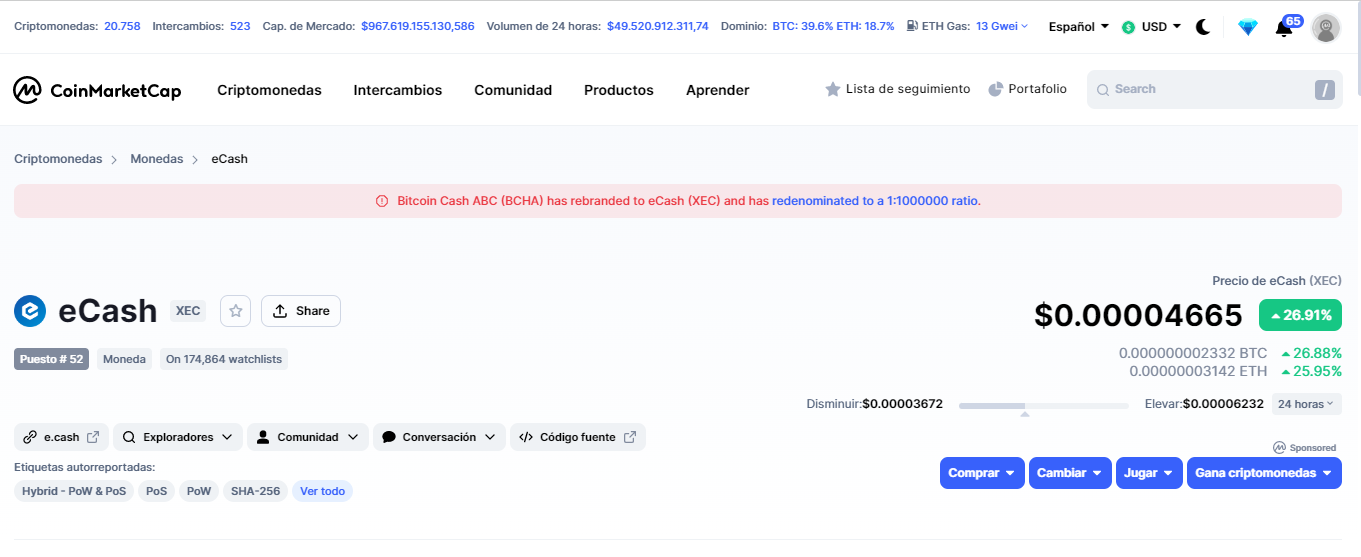Open the user profile avatar
1361x557 pixels.
click(1326, 28)
